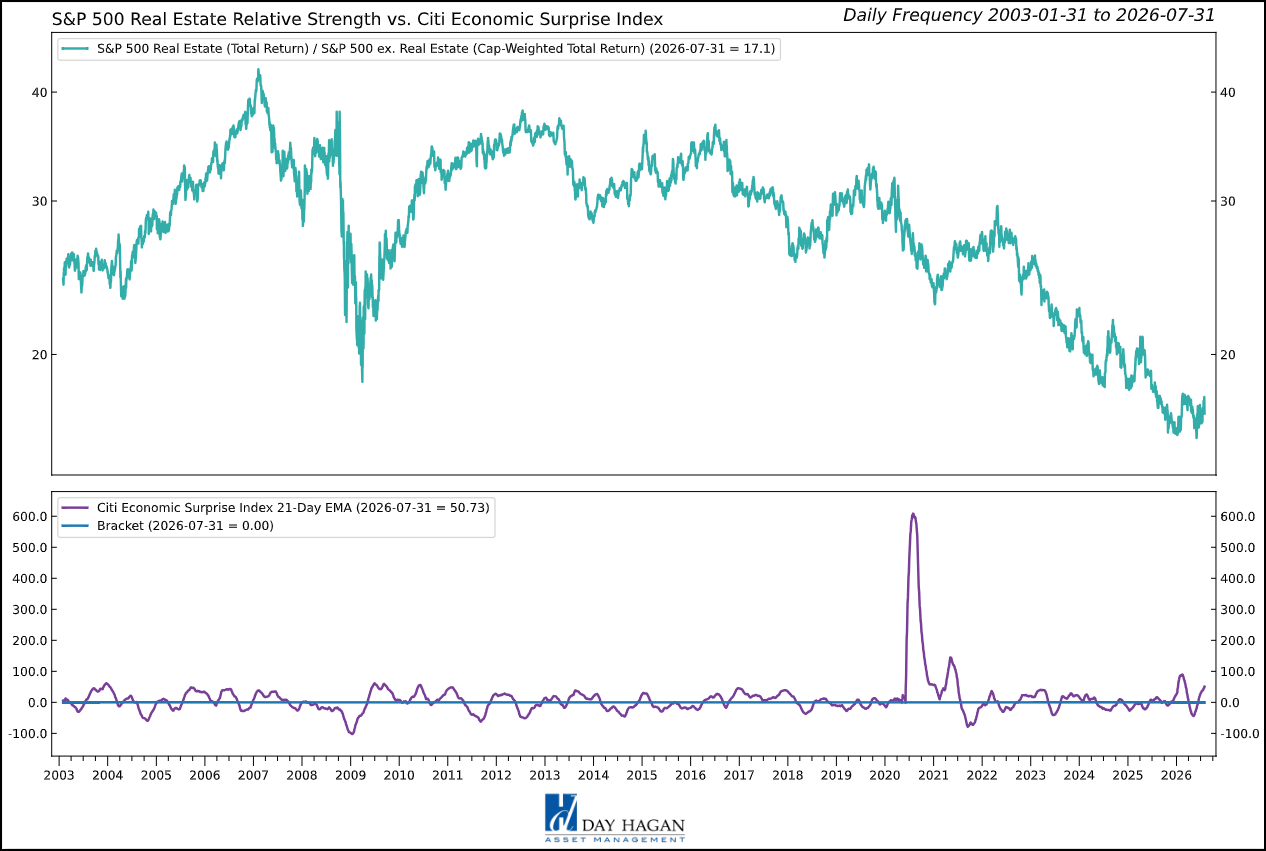Click the Day Hagan logo icon

point(561,813)
